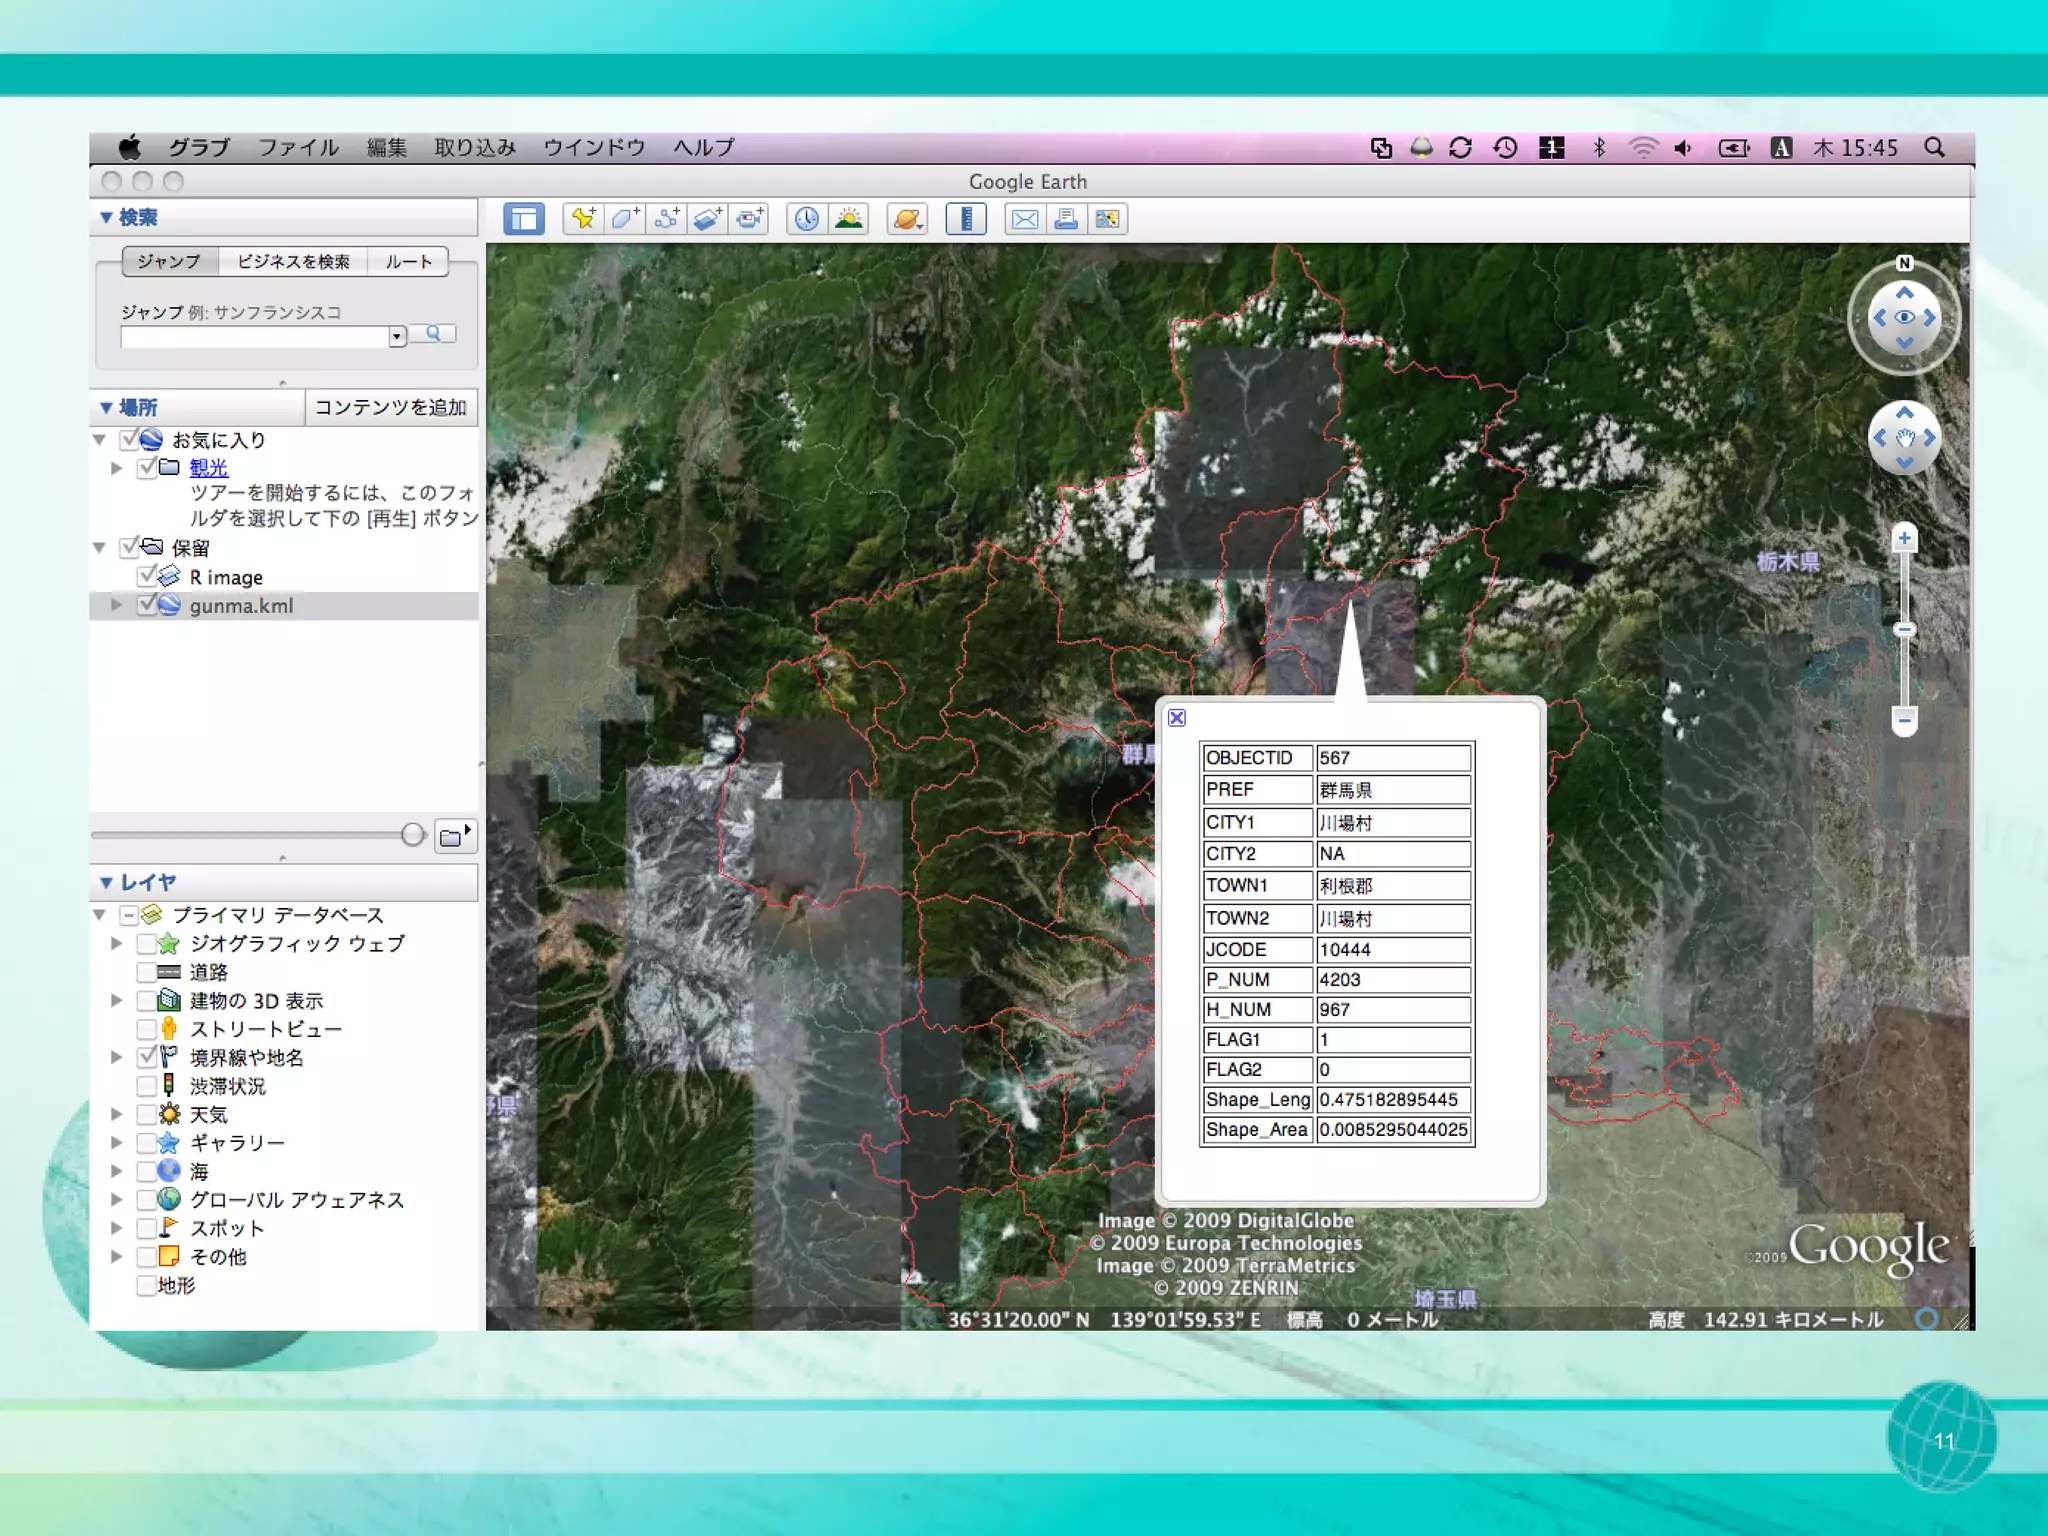Open the 観光 folder link
Viewport: 2048px width, 1536px height.
coord(208,467)
